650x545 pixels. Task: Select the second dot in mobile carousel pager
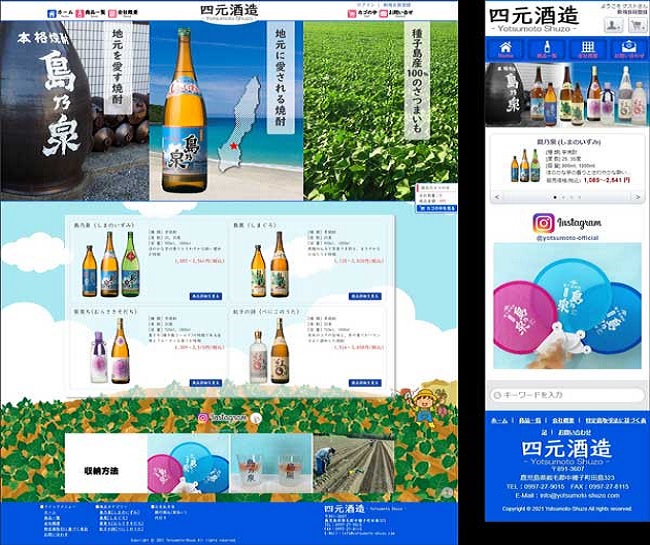click(x=563, y=197)
